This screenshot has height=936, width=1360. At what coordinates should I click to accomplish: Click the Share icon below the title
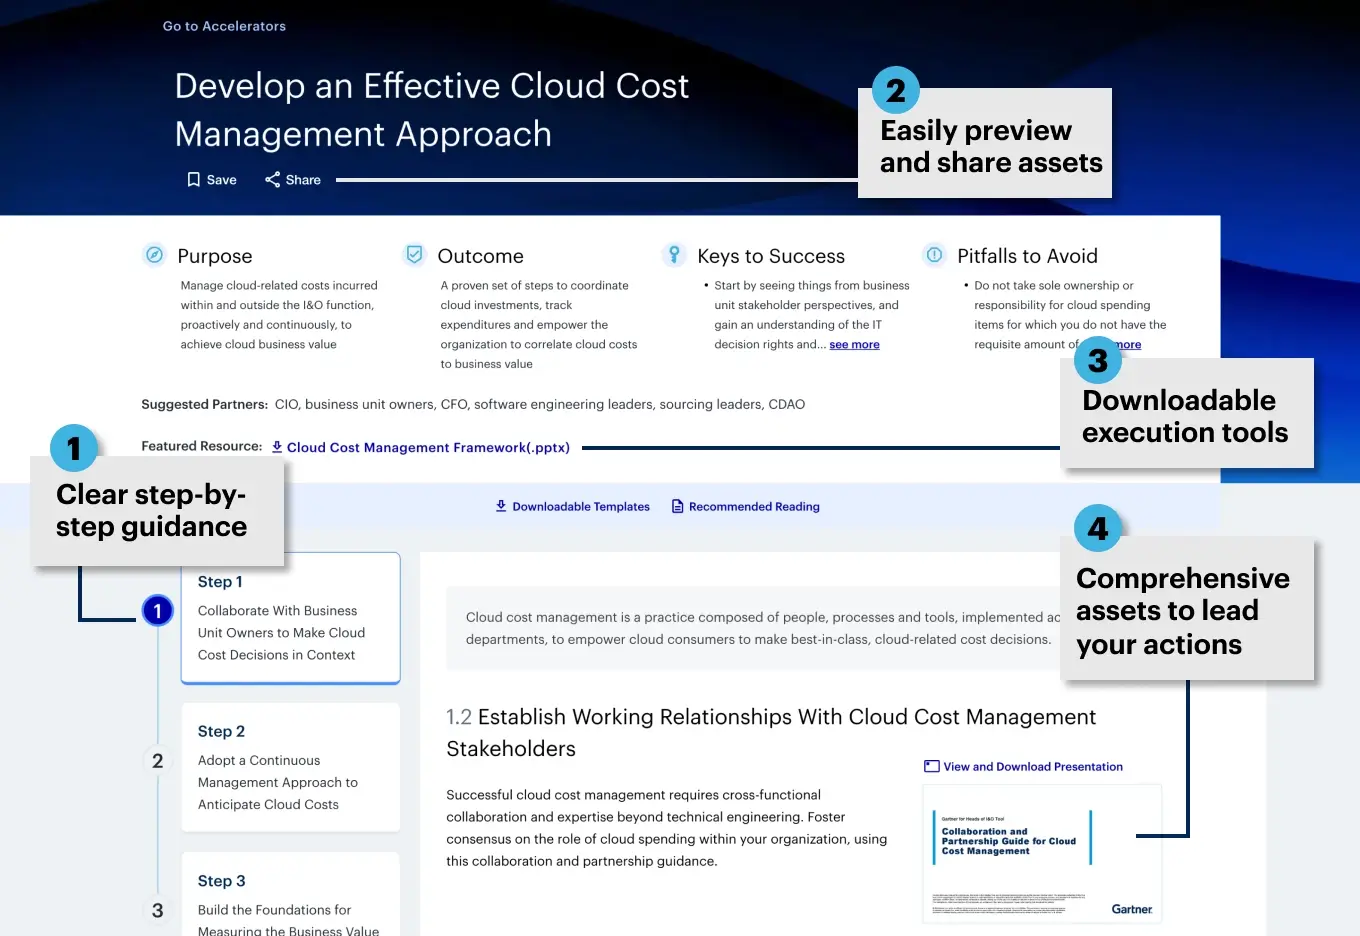[x=271, y=179]
